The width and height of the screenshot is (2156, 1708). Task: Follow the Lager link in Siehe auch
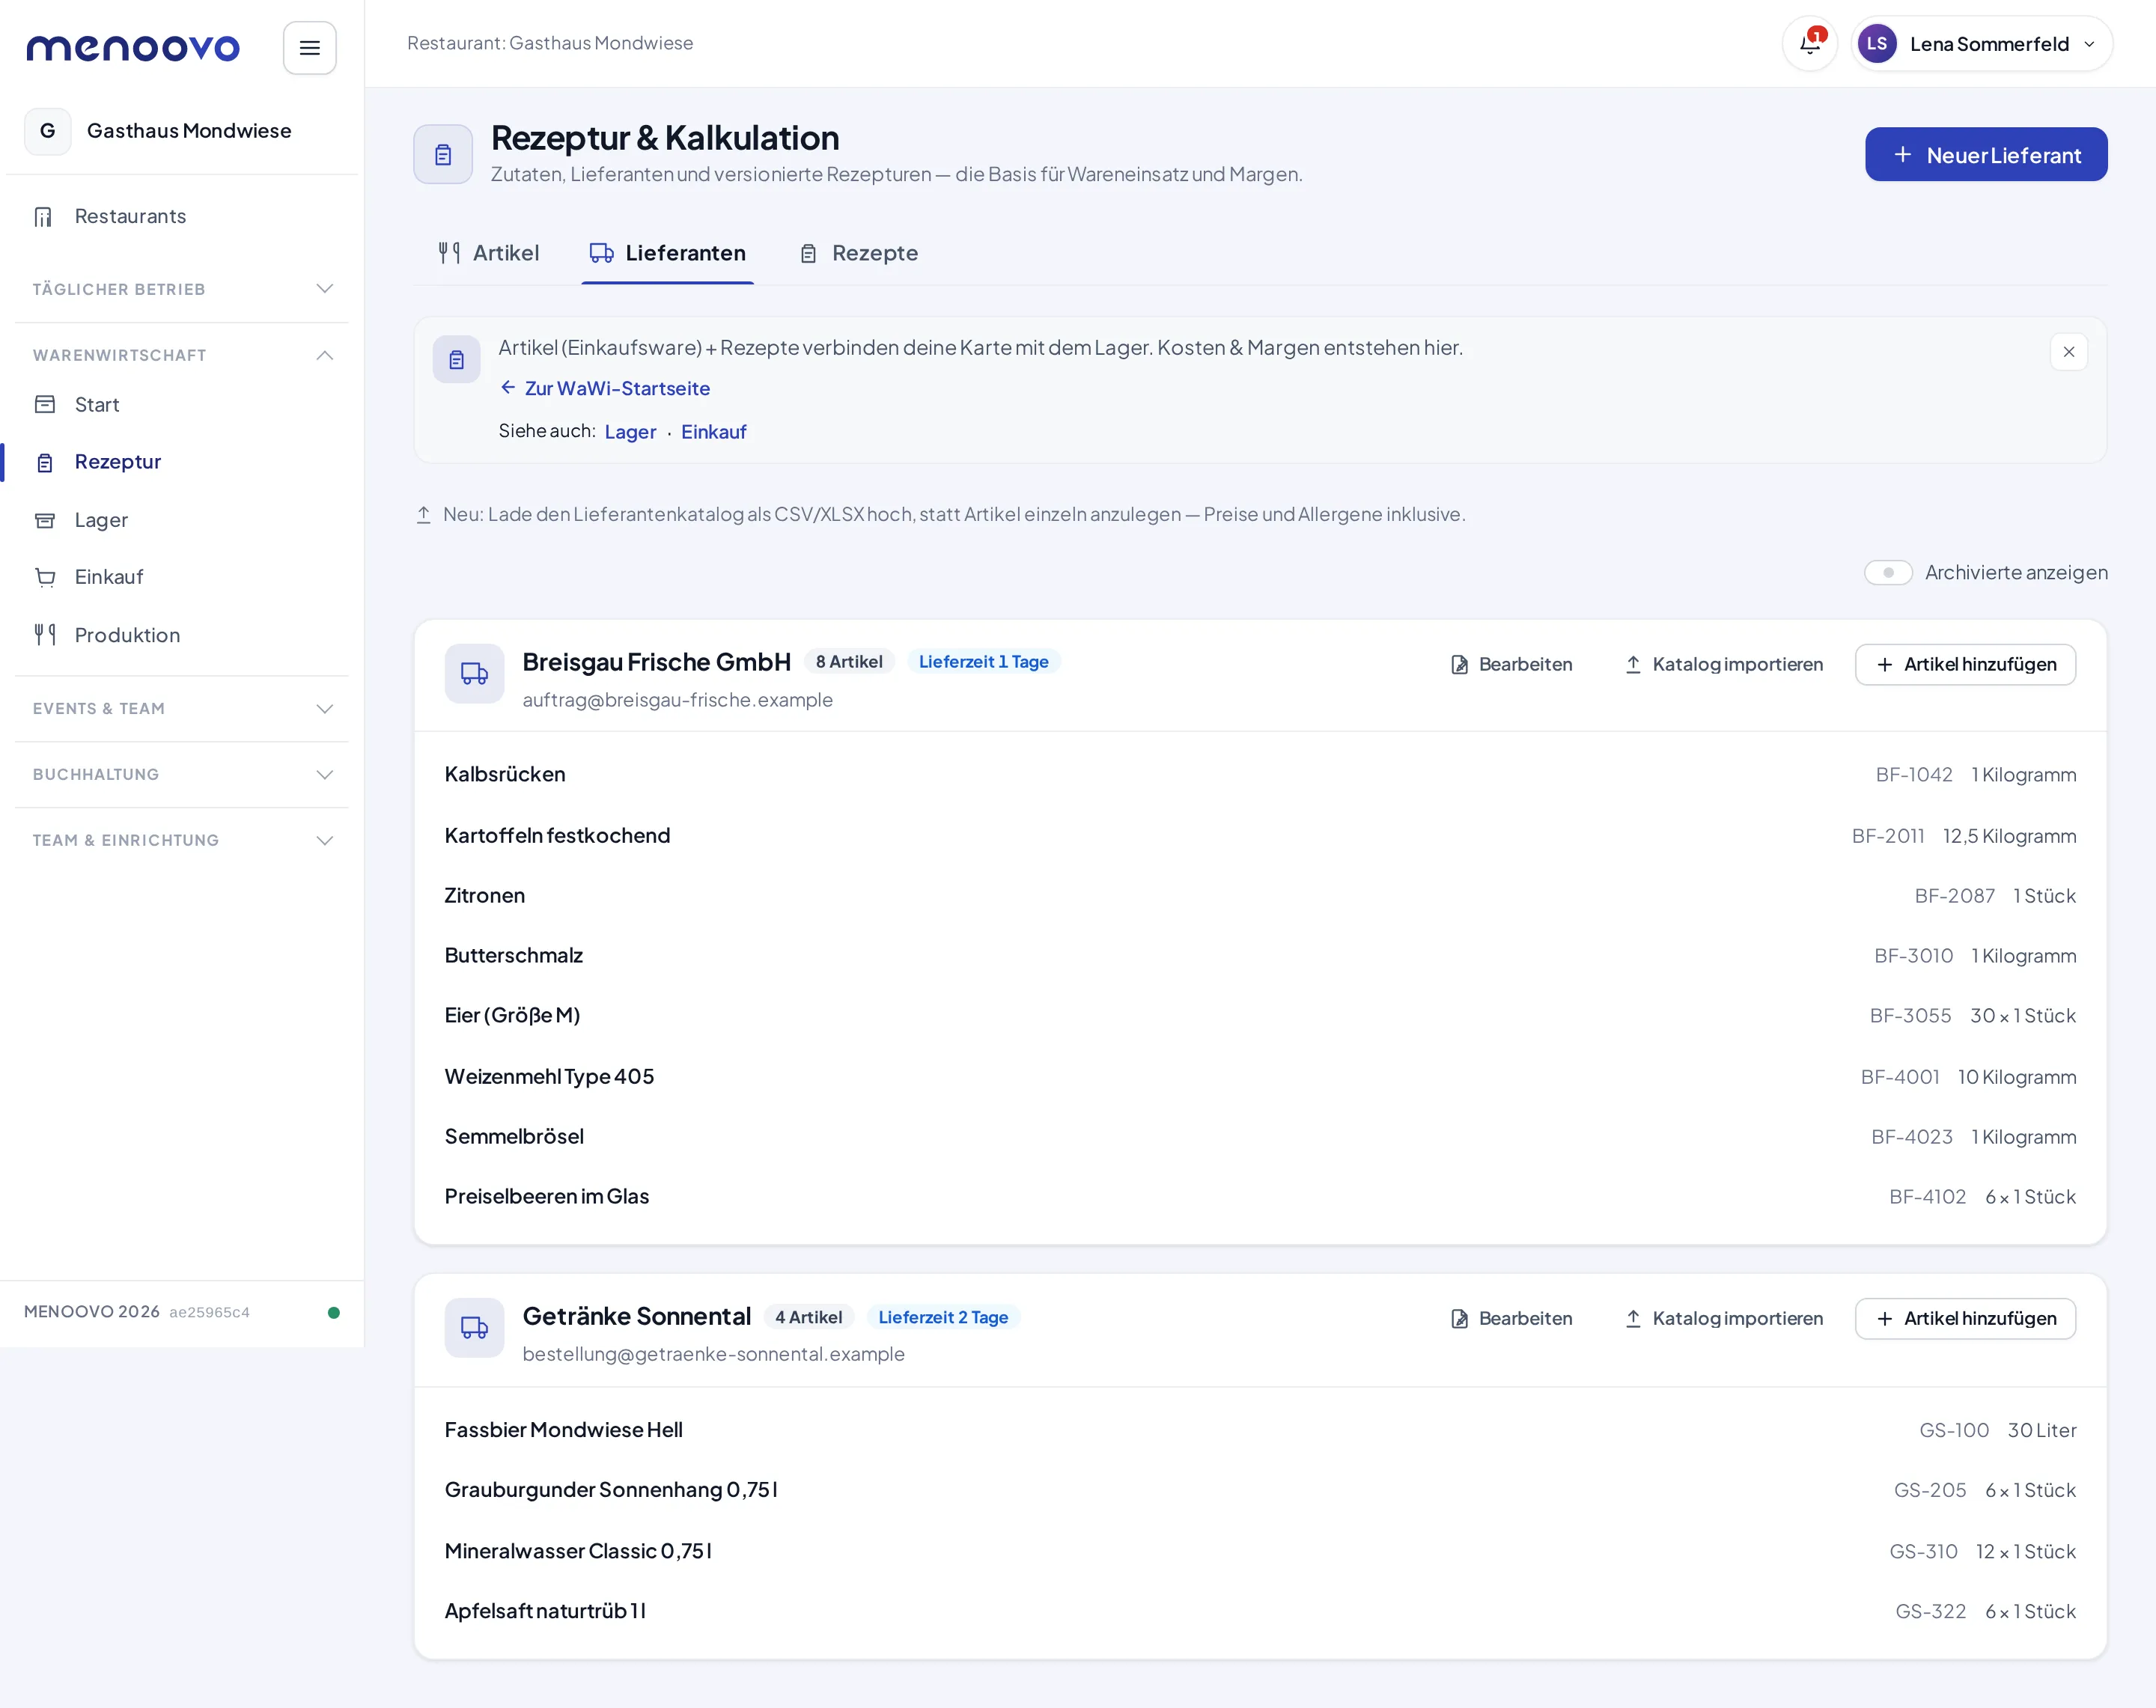pyautogui.click(x=630, y=432)
